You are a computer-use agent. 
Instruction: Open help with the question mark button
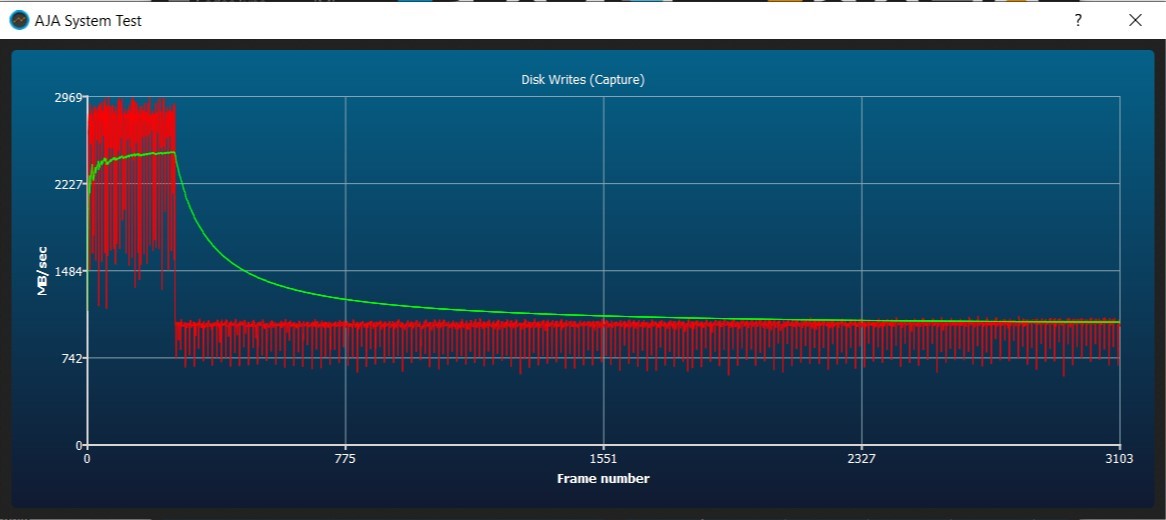(1078, 20)
